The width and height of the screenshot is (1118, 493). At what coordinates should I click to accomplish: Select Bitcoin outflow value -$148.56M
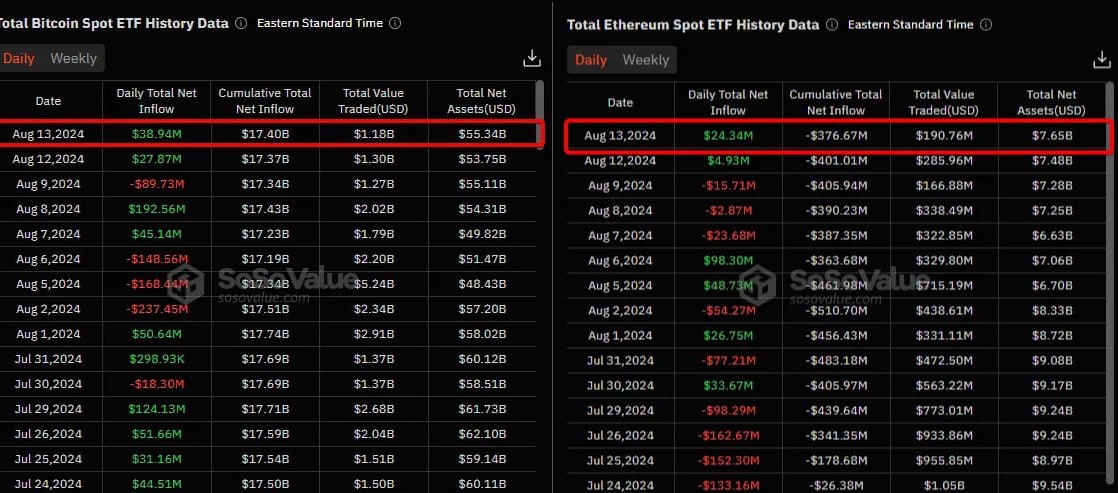pos(156,259)
